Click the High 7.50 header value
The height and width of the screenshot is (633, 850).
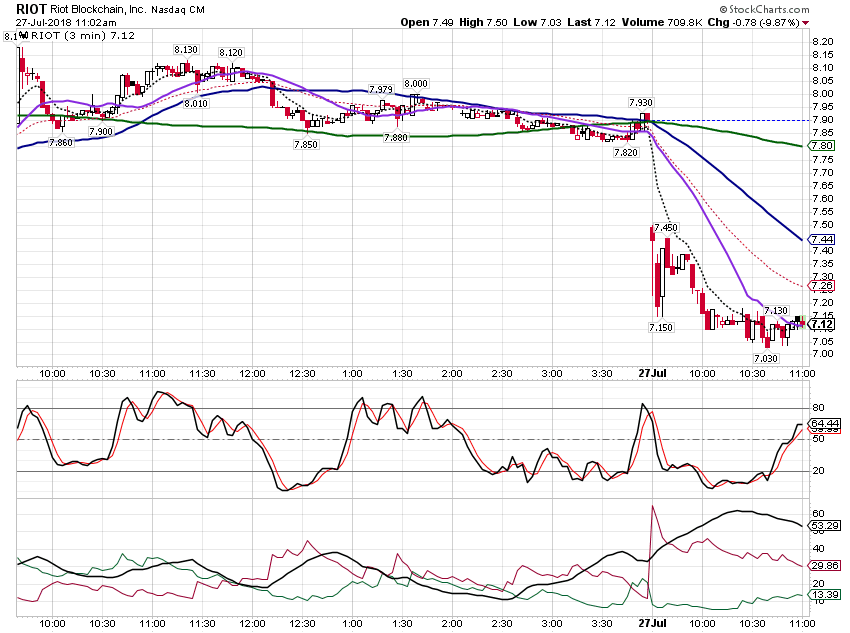(483, 22)
